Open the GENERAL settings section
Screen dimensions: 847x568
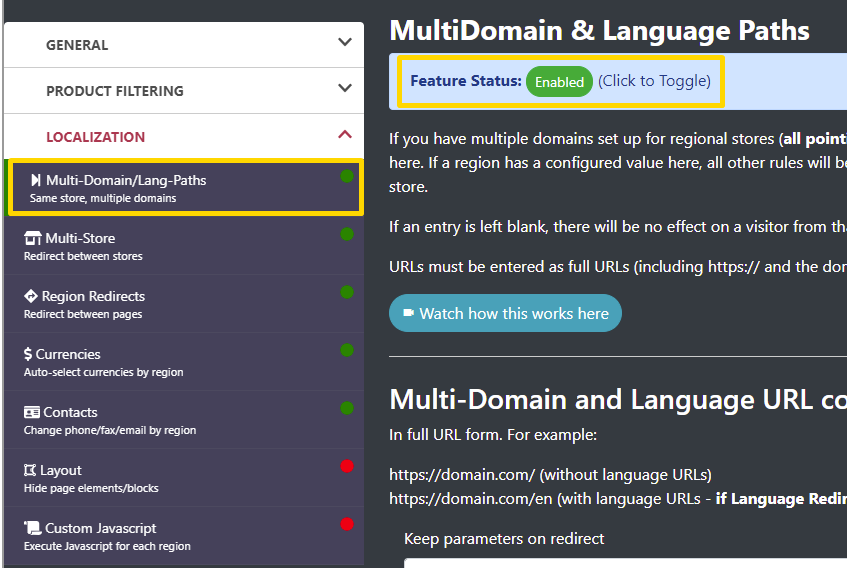click(184, 45)
